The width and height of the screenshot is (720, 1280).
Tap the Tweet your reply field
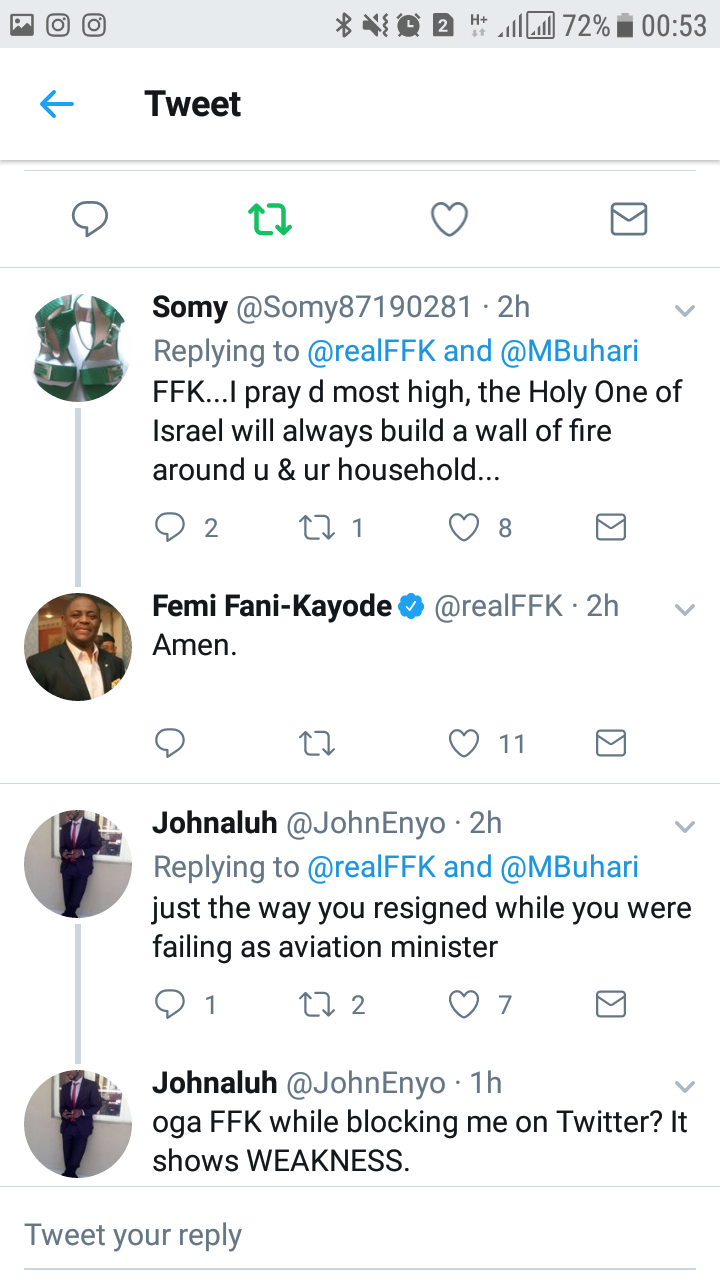coord(360,1235)
